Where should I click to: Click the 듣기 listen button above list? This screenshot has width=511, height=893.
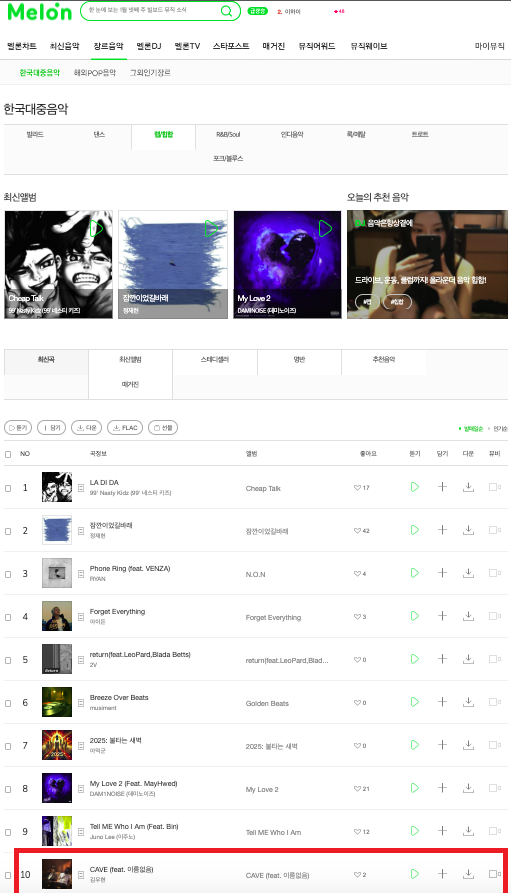(x=18, y=428)
